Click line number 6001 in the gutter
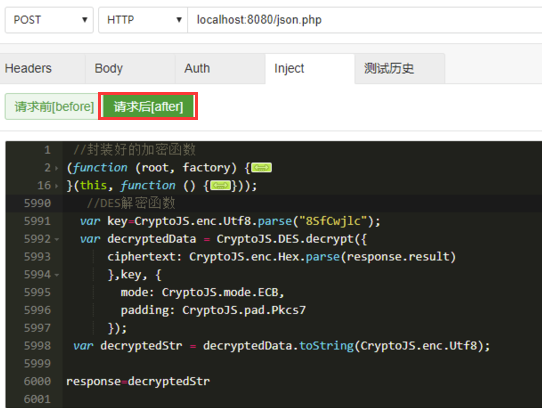Image resolution: width=542 pixels, height=408 pixels. pos(37,399)
